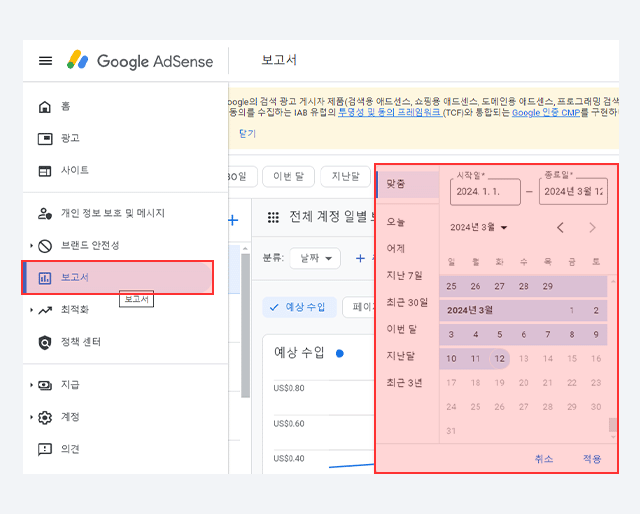Click the 보고서 chart icon
Screen dimensions: 640x514
45,278
